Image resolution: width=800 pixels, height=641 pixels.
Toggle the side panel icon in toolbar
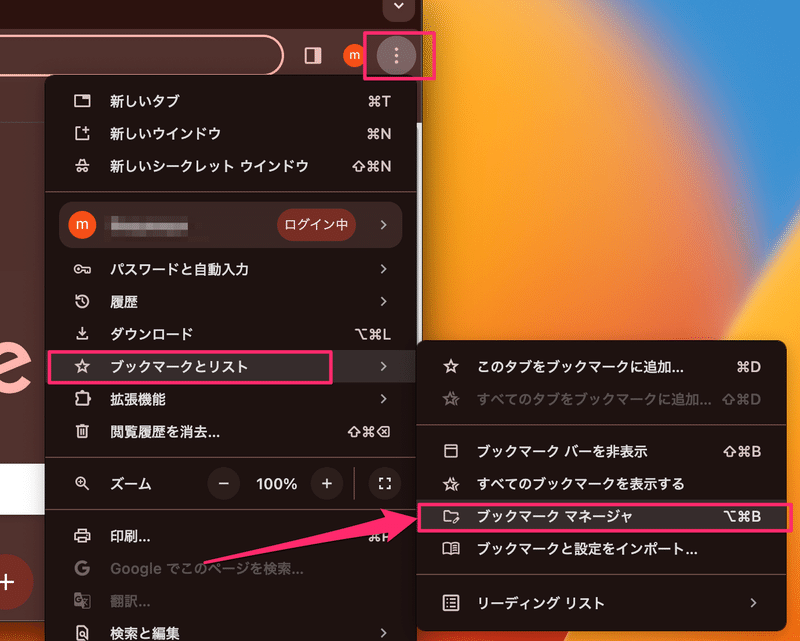(313, 56)
